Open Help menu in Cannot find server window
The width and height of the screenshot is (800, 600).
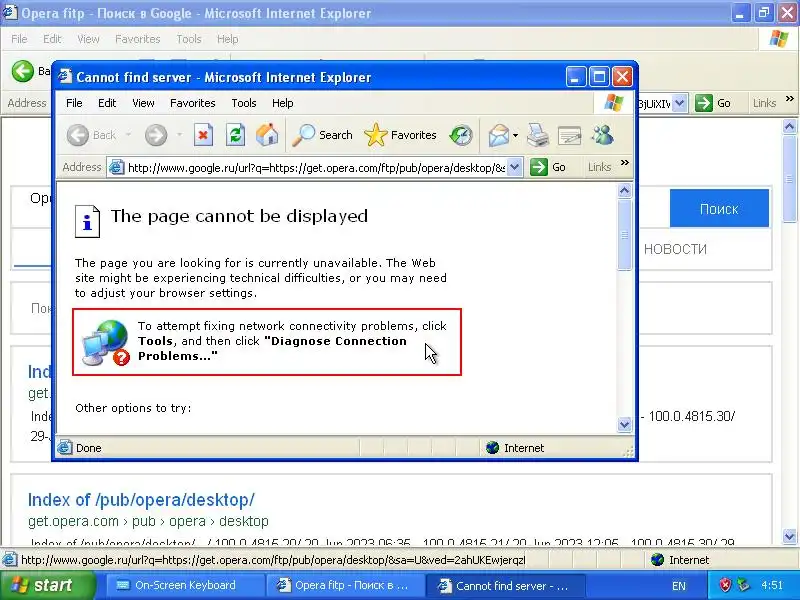[283, 103]
